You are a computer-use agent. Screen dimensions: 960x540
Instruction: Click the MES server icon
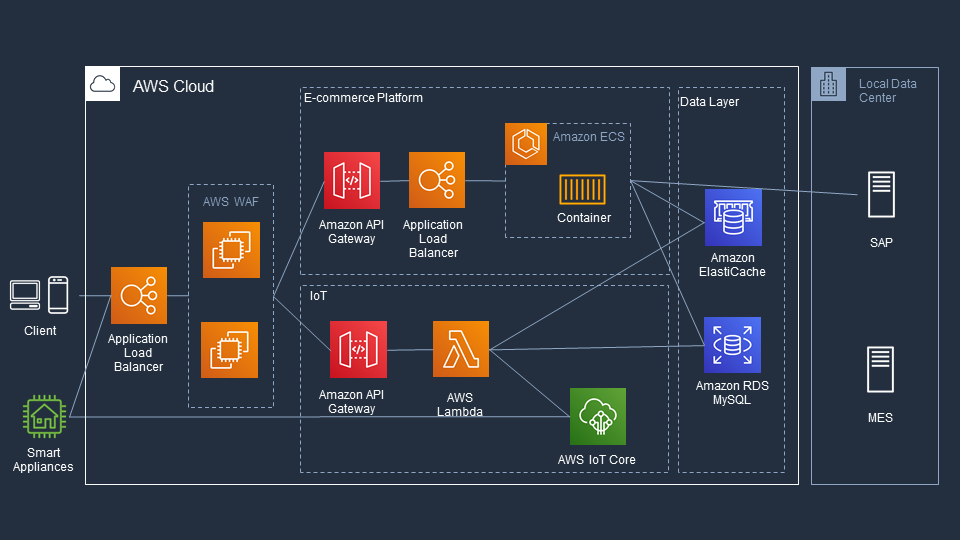coord(880,370)
